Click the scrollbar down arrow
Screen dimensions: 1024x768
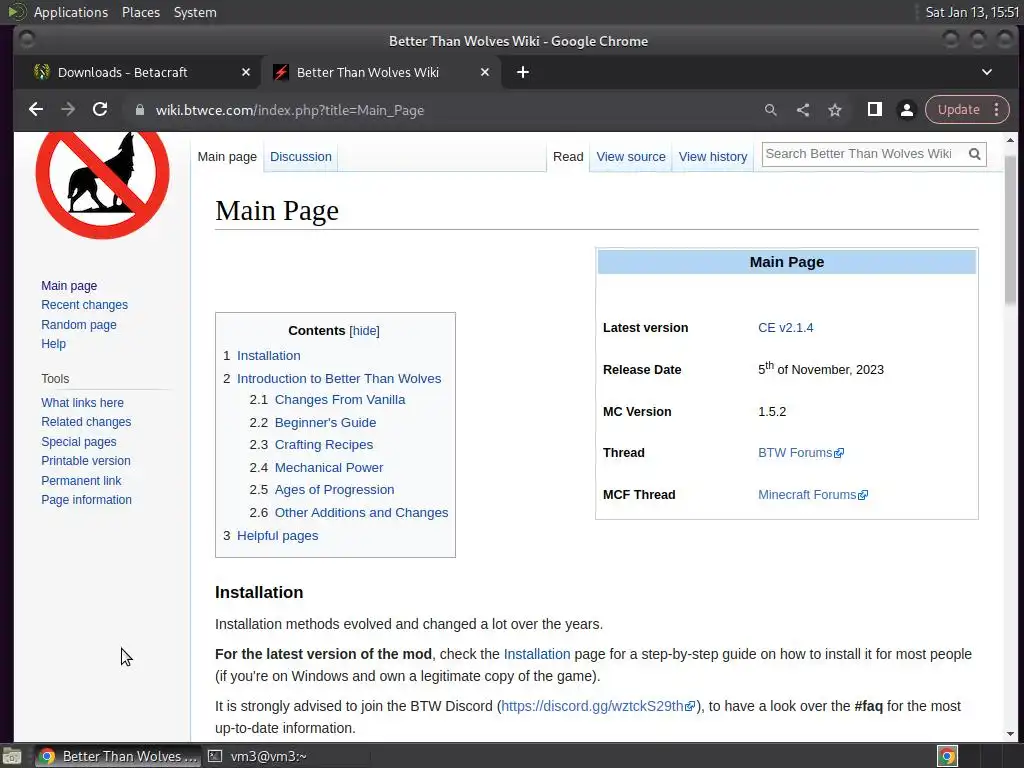pyautogui.click(x=1010, y=734)
